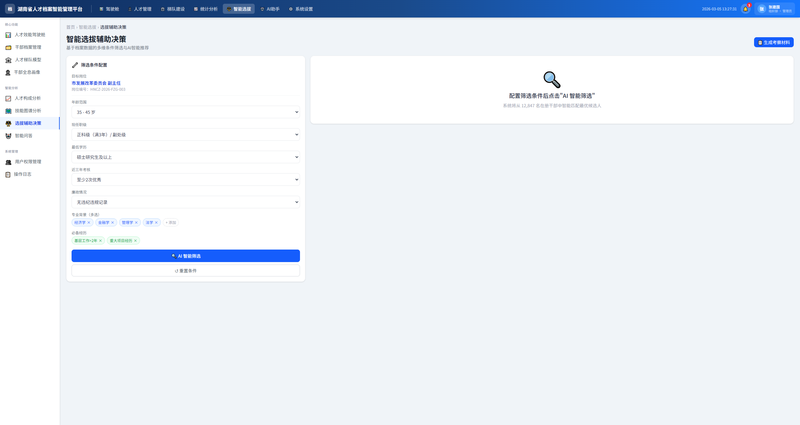Remove the 金融学 tag with its X
800x425 pixels.
[x=113, y=222]
